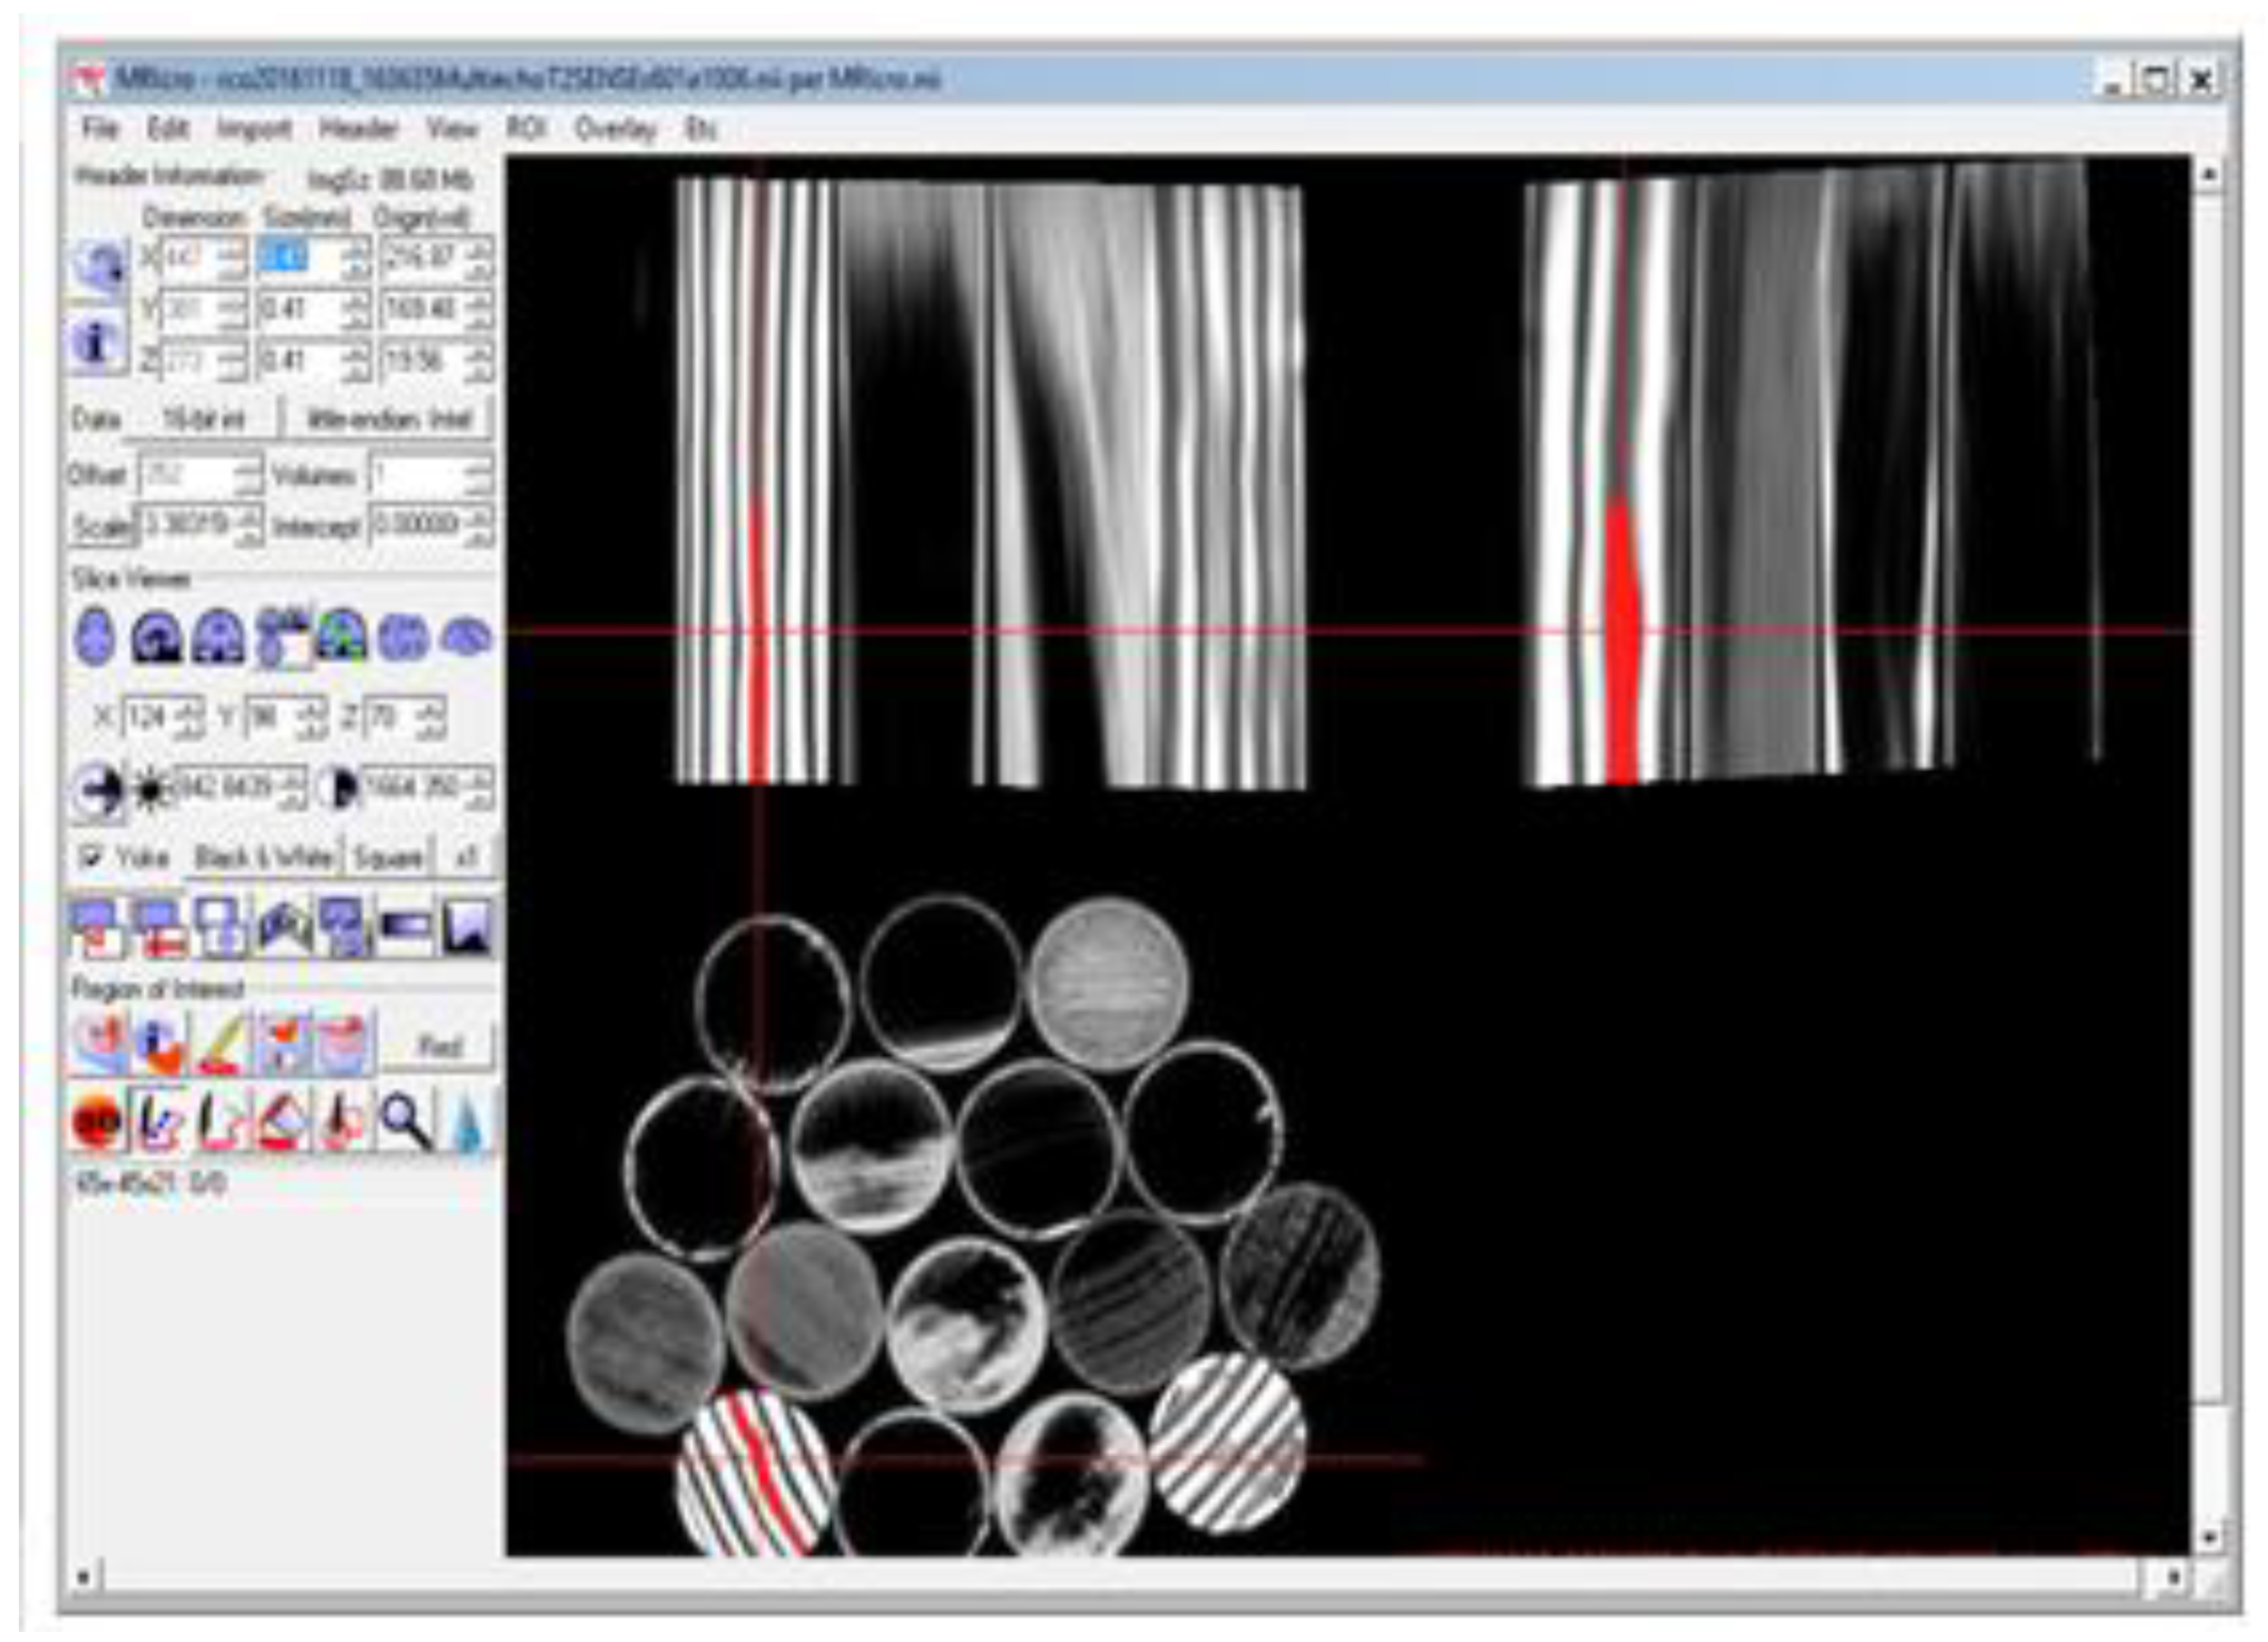Image resolution: width=2268 pixels, height=1642 pixels.
Task: Open the ROI menu
Action: click(525, 128)
